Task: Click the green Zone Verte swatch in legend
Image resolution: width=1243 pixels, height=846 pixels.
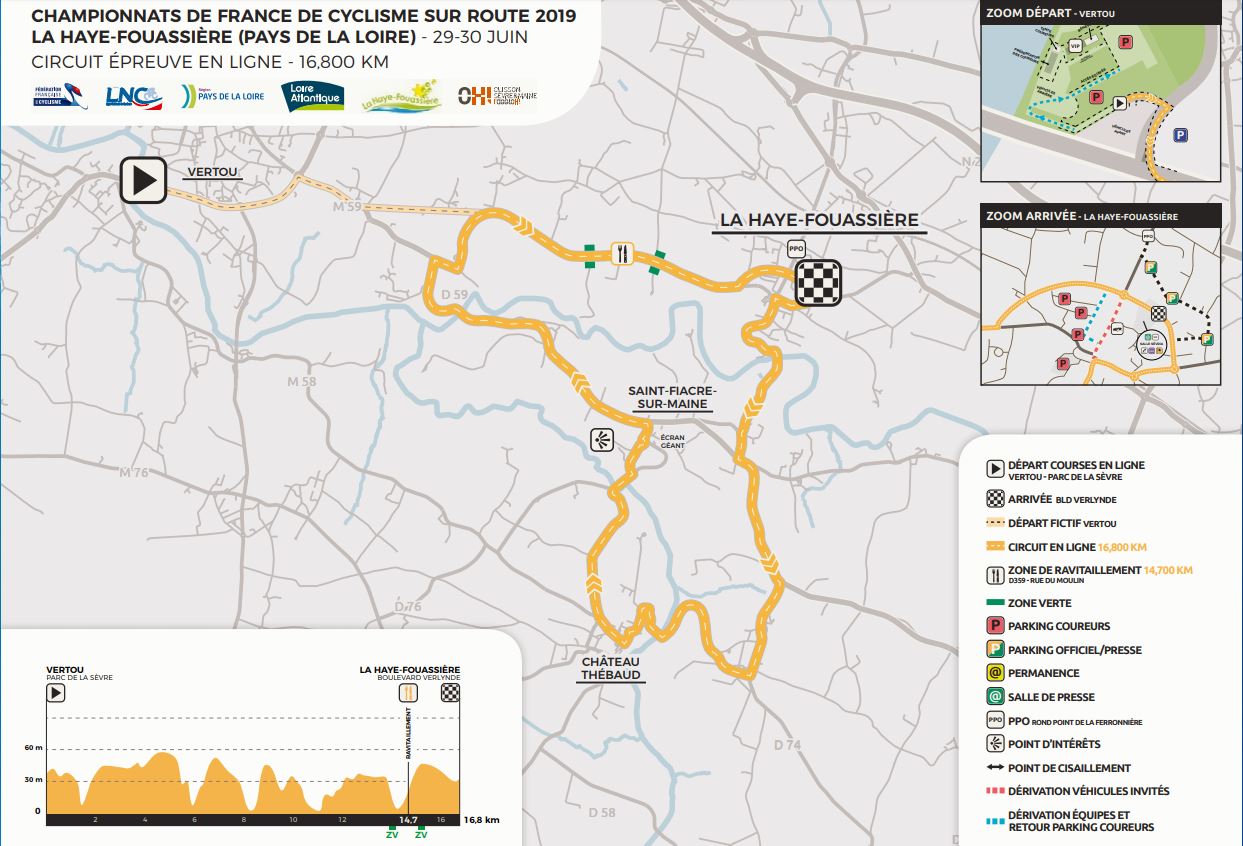Action: point(996,603)
